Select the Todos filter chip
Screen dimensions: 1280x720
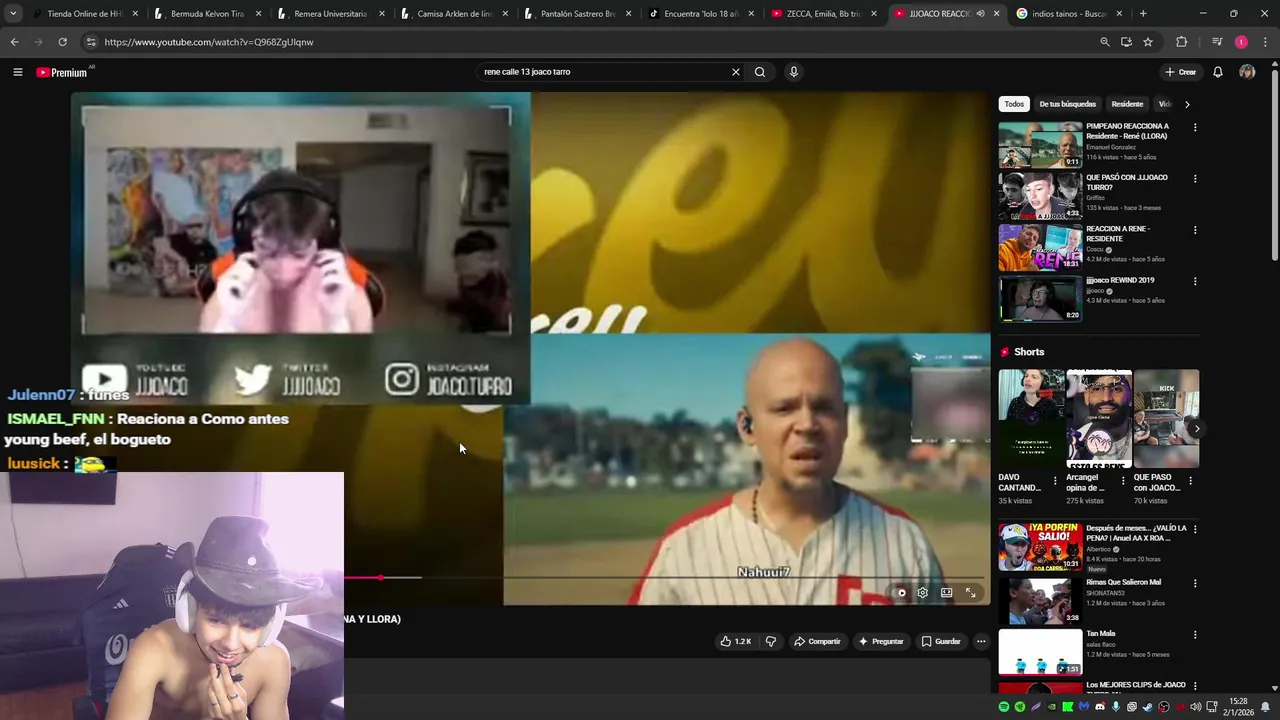click(1014, 104)
